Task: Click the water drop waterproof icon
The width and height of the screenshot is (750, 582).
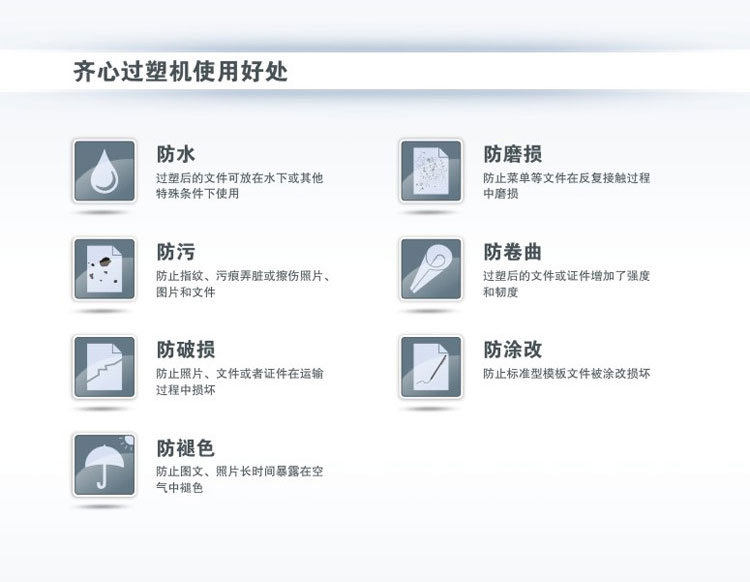Action: pos(103,171)
